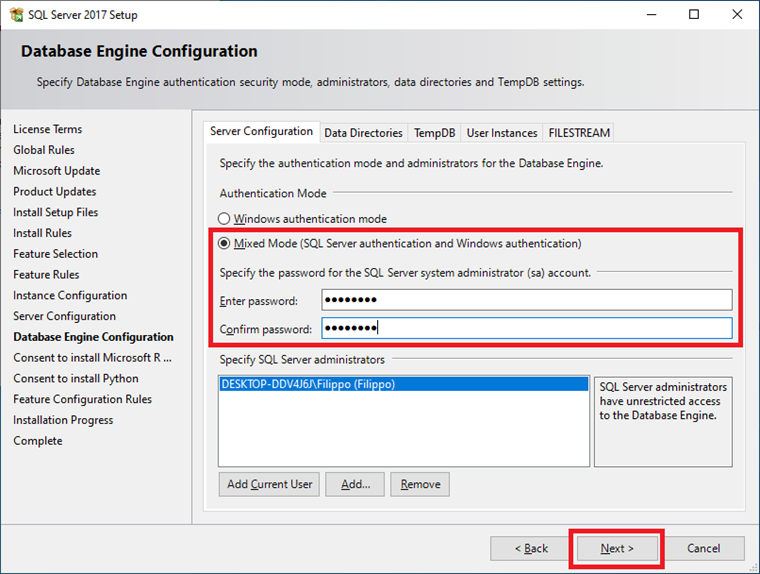760x574 pixels.
Task: Click the Add Current User button
Action: pos(269,484)
